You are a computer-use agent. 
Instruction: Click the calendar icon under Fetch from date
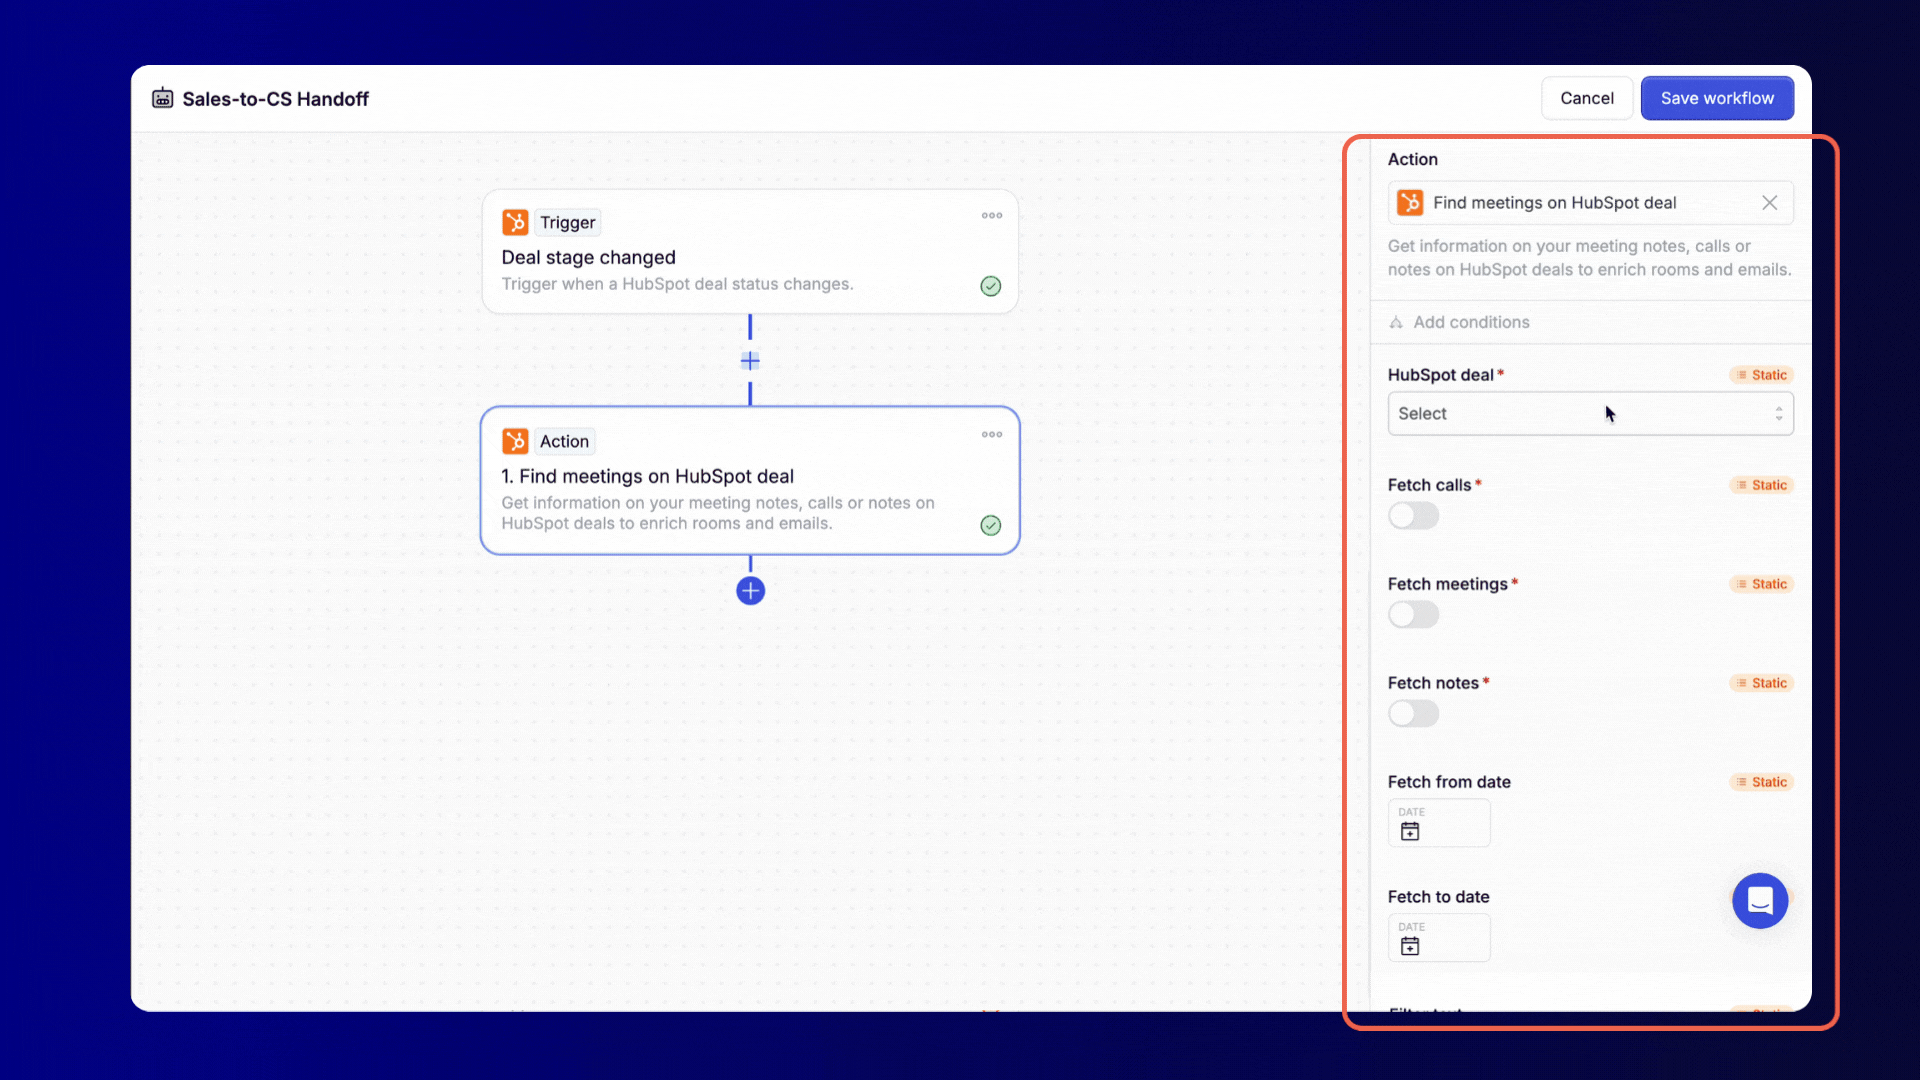(1410, 832)
